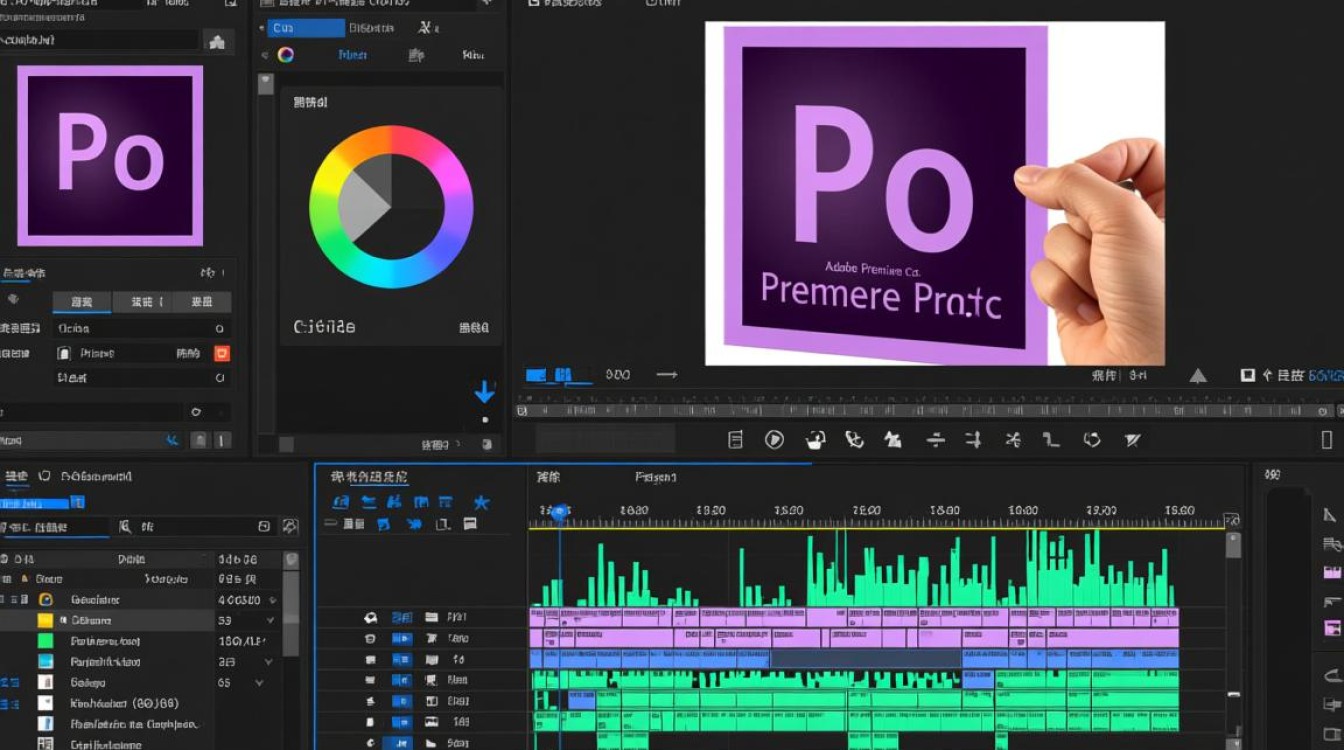Click the play button under the program monitor
This screenshot has width=1344, height=750.
[774, 439]
